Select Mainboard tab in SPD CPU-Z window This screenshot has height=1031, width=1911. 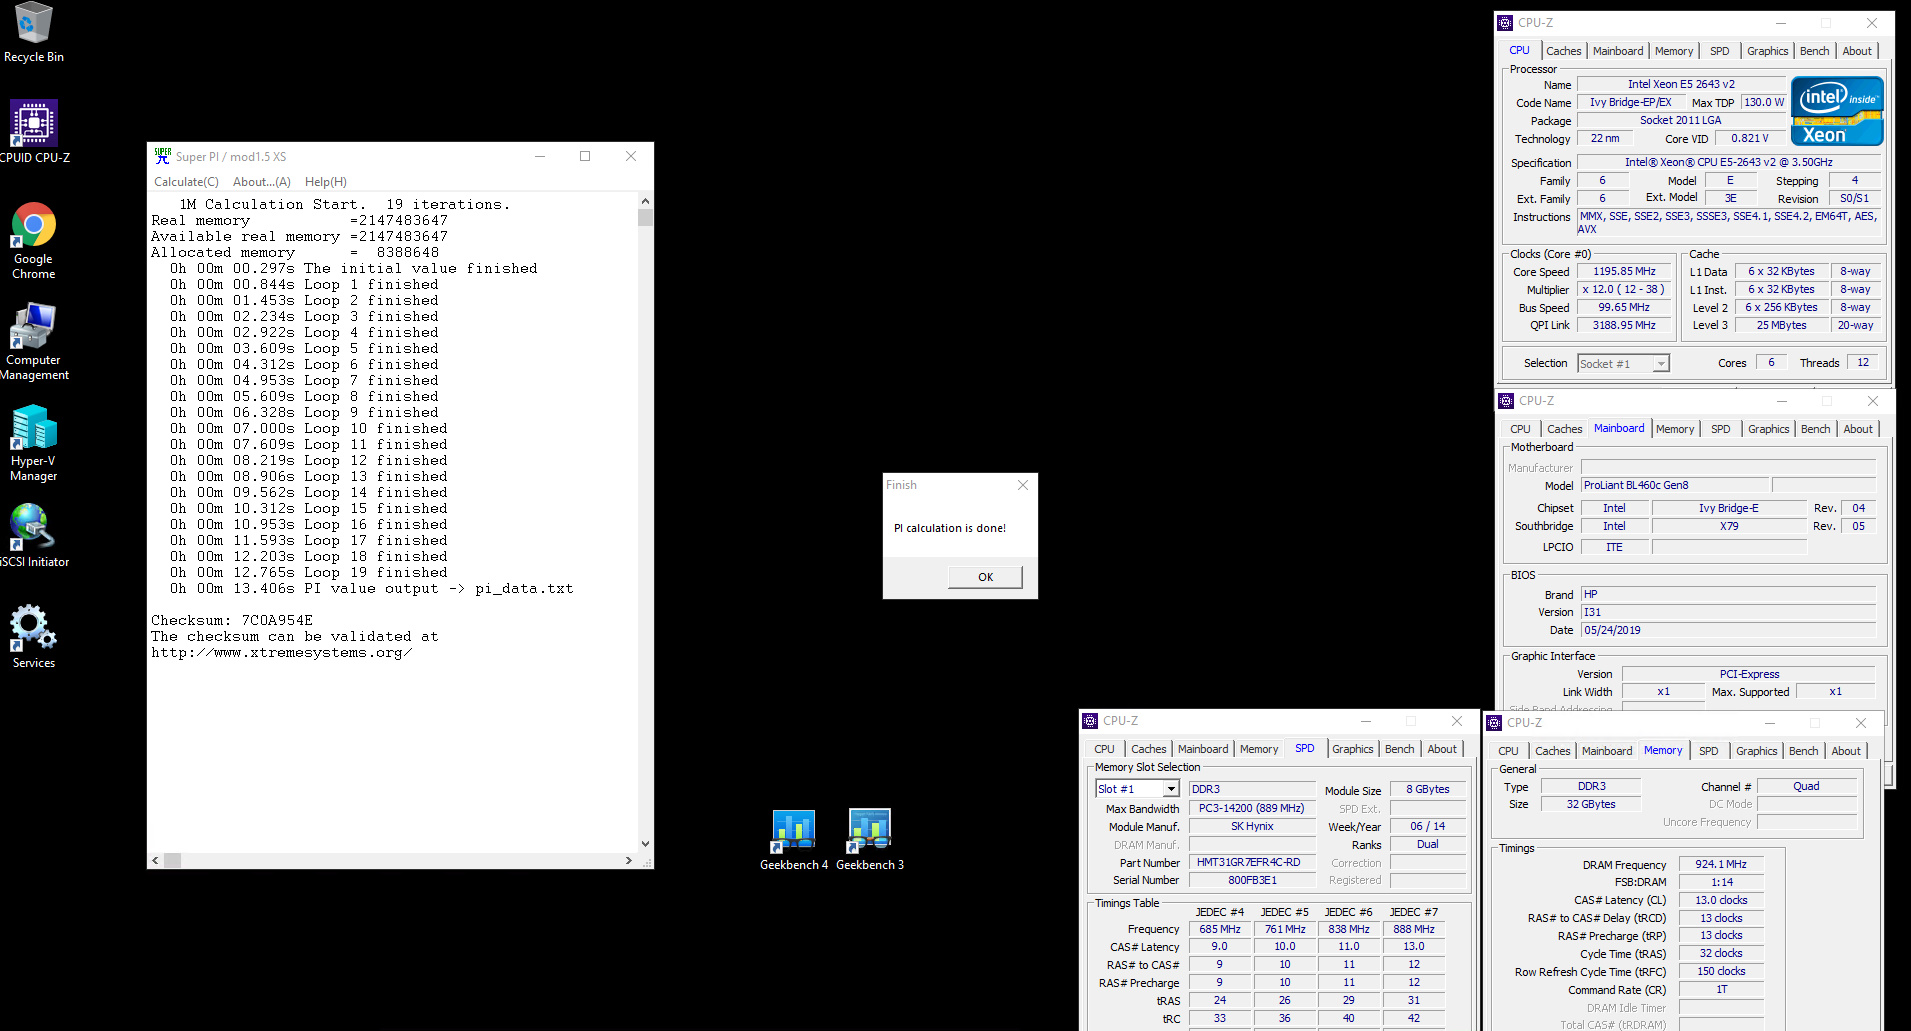[1203, 749]
